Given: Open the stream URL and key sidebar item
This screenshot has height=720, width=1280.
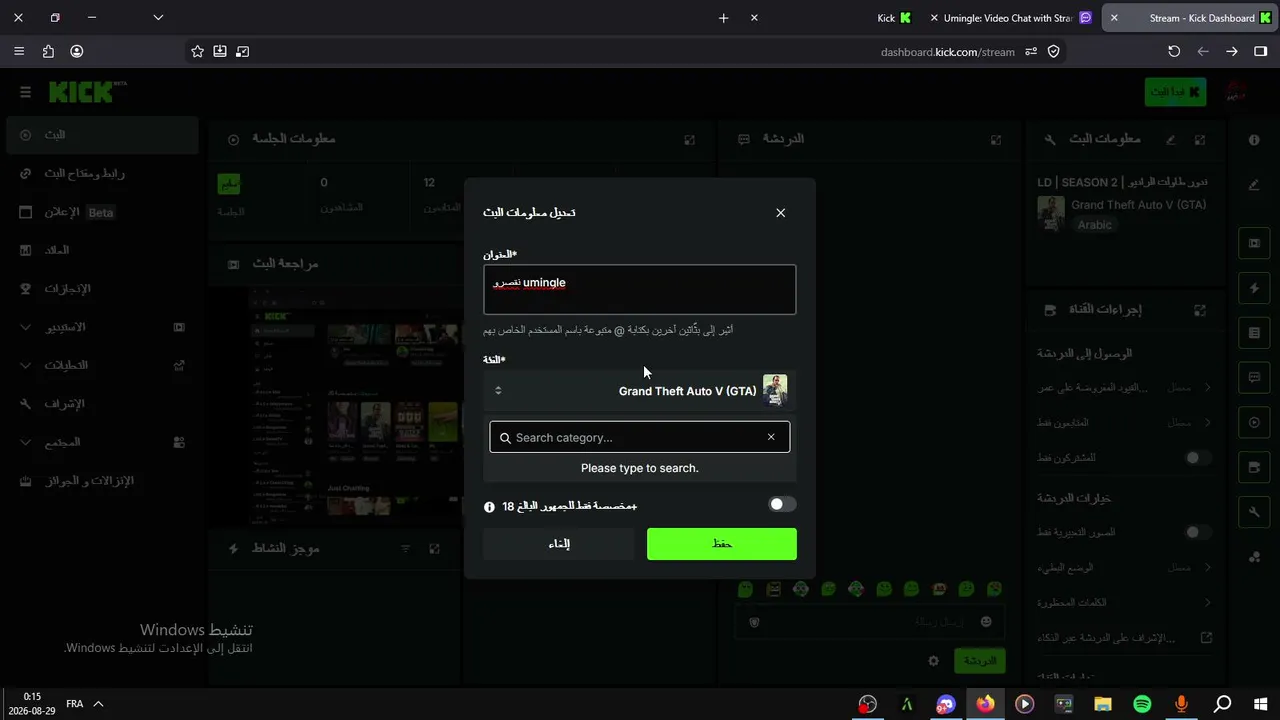Looking at the screenshot, I should click(102, 173).
